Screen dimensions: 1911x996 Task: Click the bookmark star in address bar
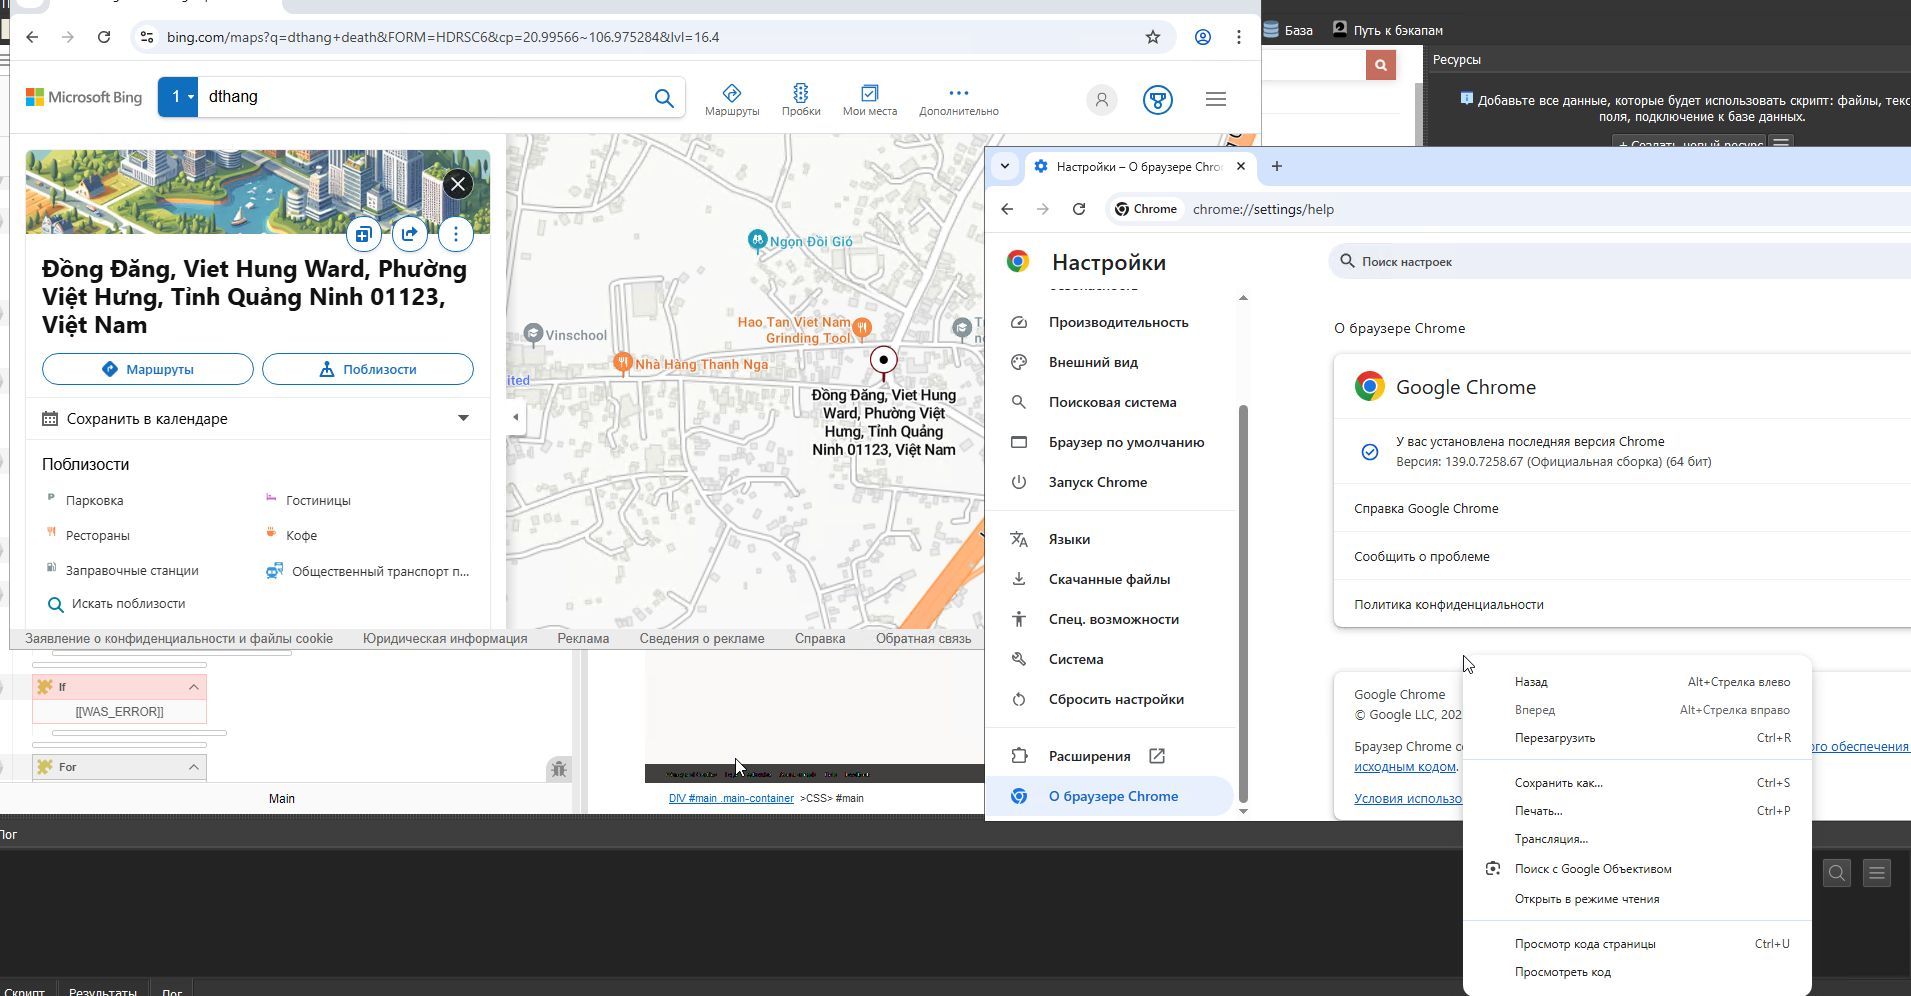coord(1152,37)
